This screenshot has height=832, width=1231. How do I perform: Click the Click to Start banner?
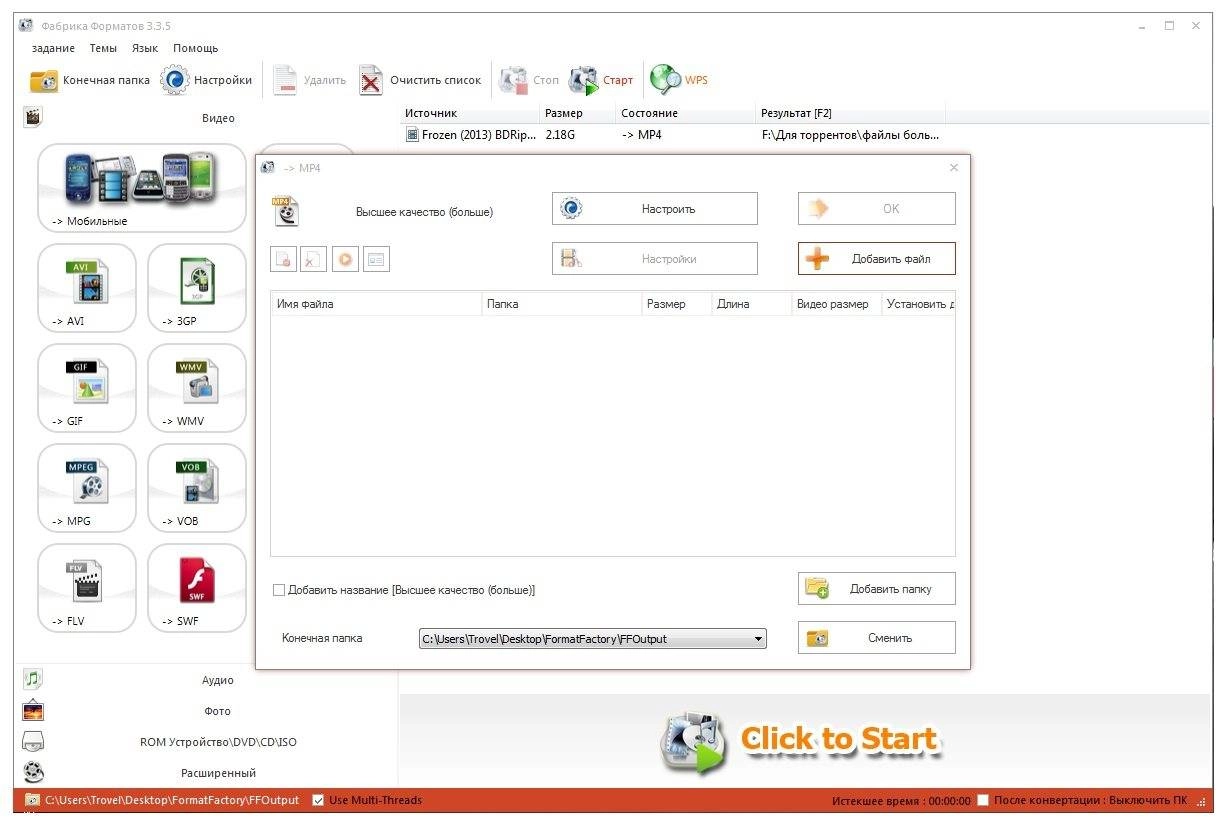coord(801,742)
